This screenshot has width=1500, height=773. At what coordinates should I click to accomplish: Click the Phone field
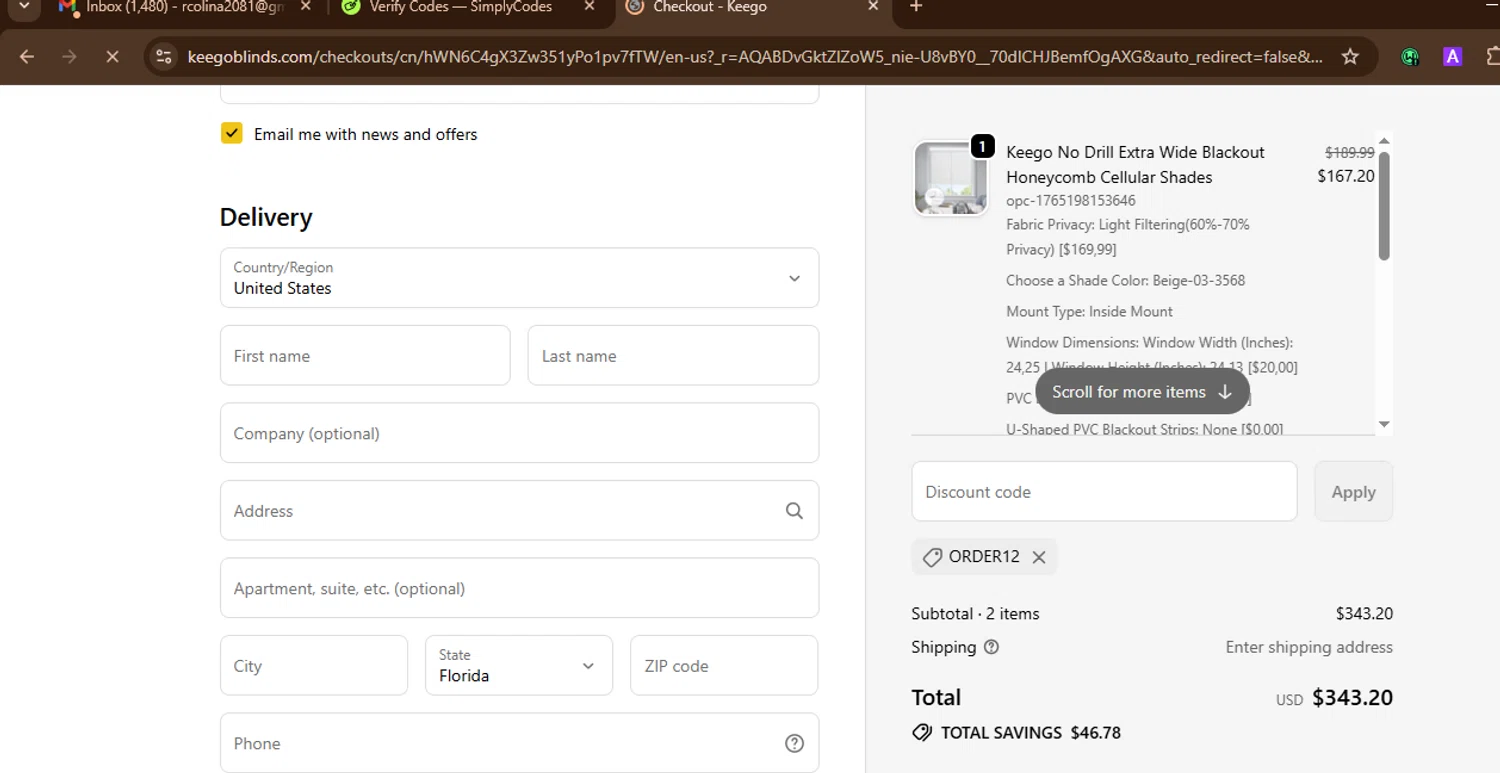click(x=519, y=743)
